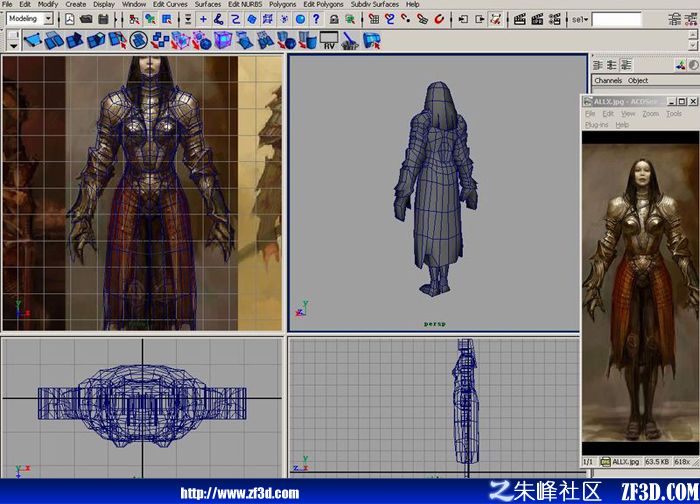Click shelf scroll up arrow
The image size is (700, 504).
click(692, 34)
